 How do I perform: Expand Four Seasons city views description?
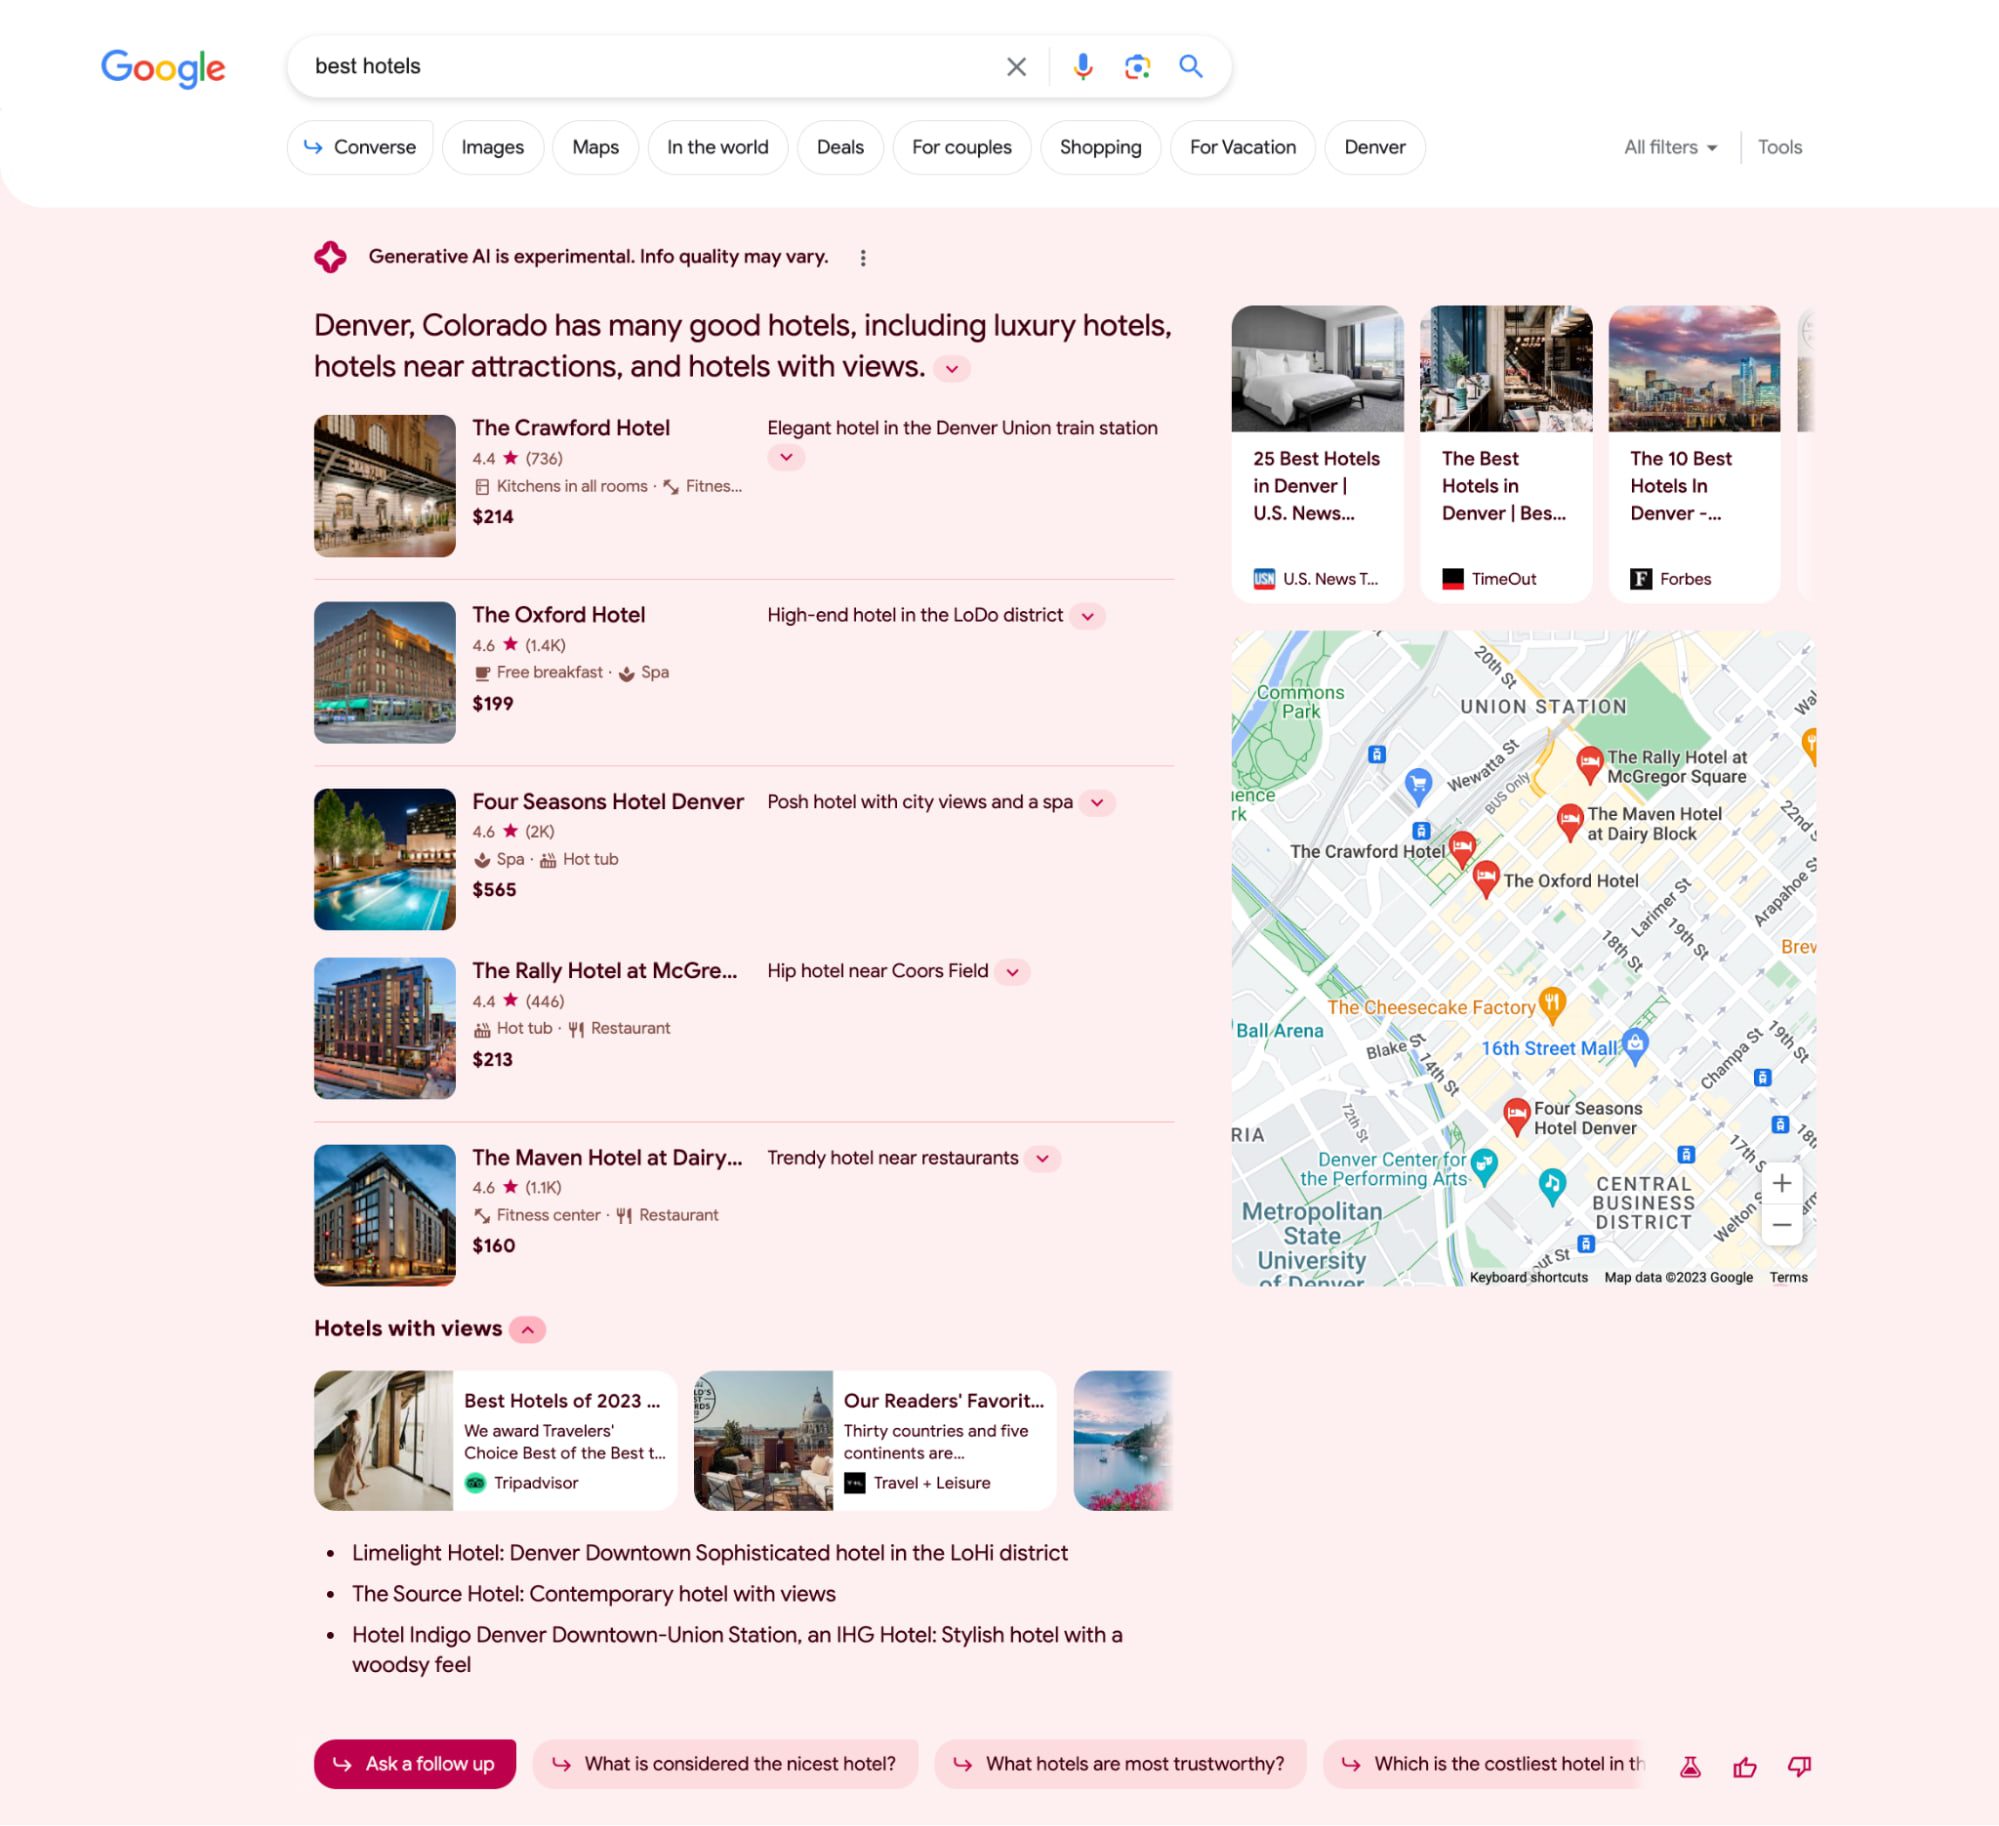[x=1097, y=803]
